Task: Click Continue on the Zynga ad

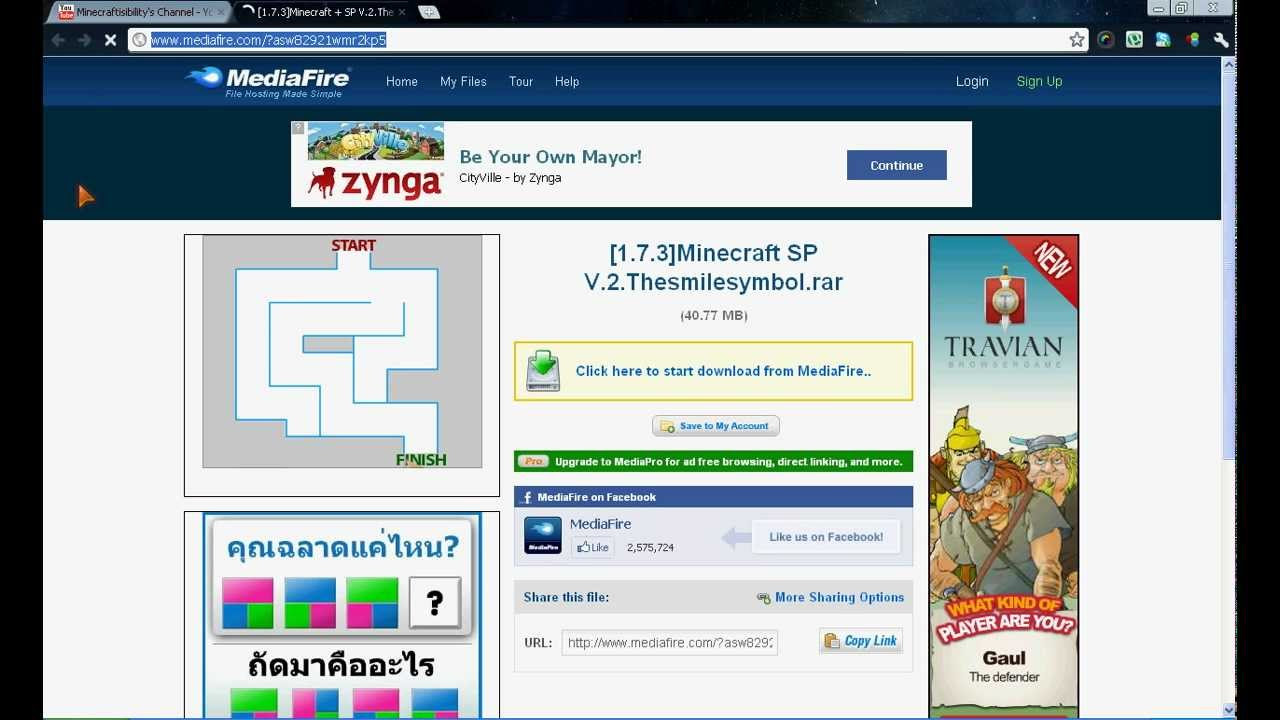Action: (896, 165)
